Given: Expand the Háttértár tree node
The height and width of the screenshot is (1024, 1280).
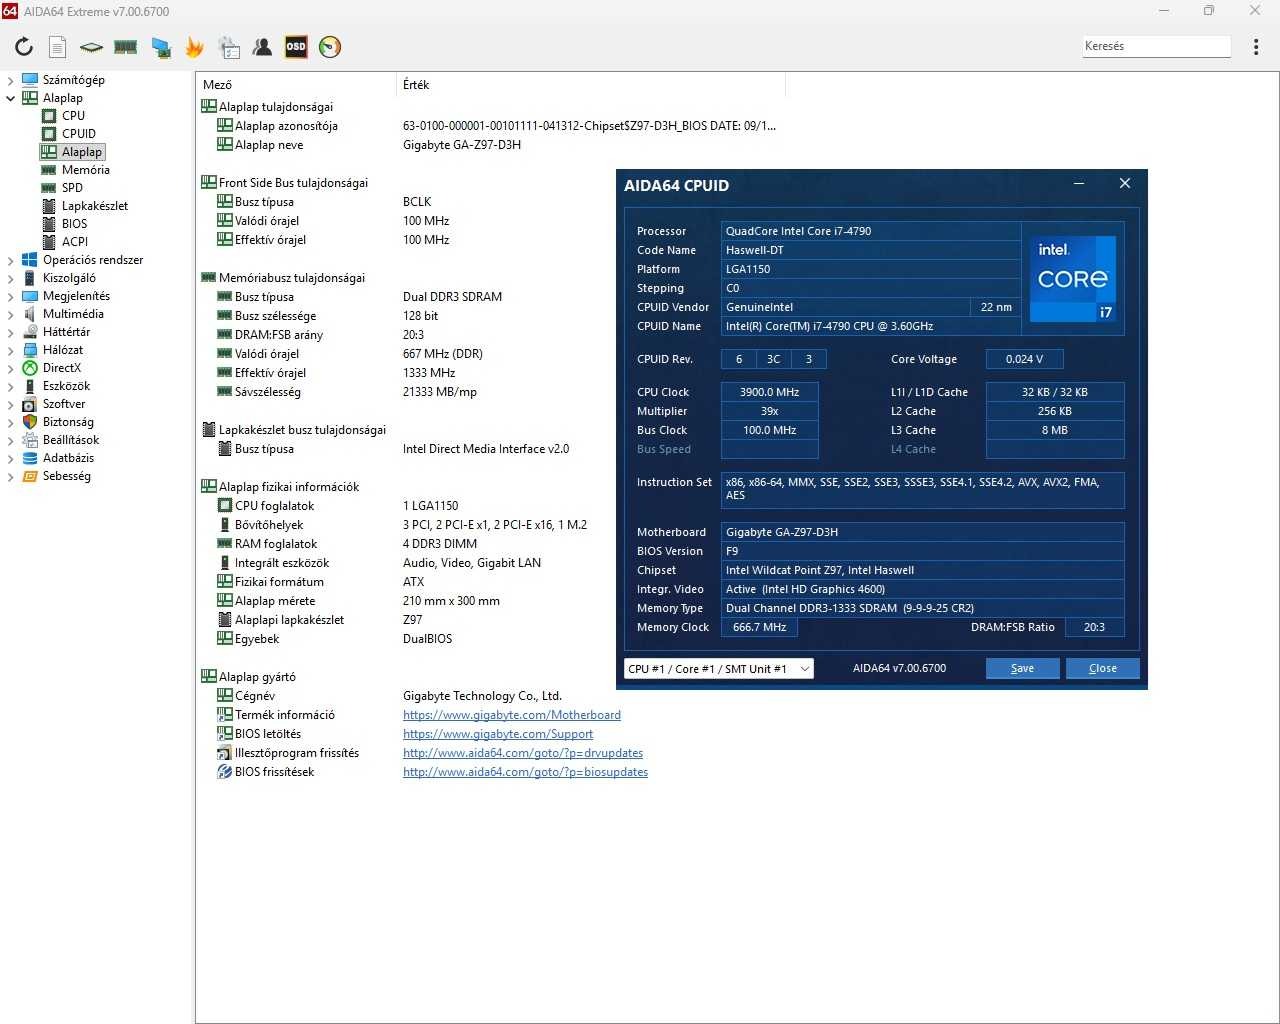Looking at the screenshot, I should pos(10,332).
